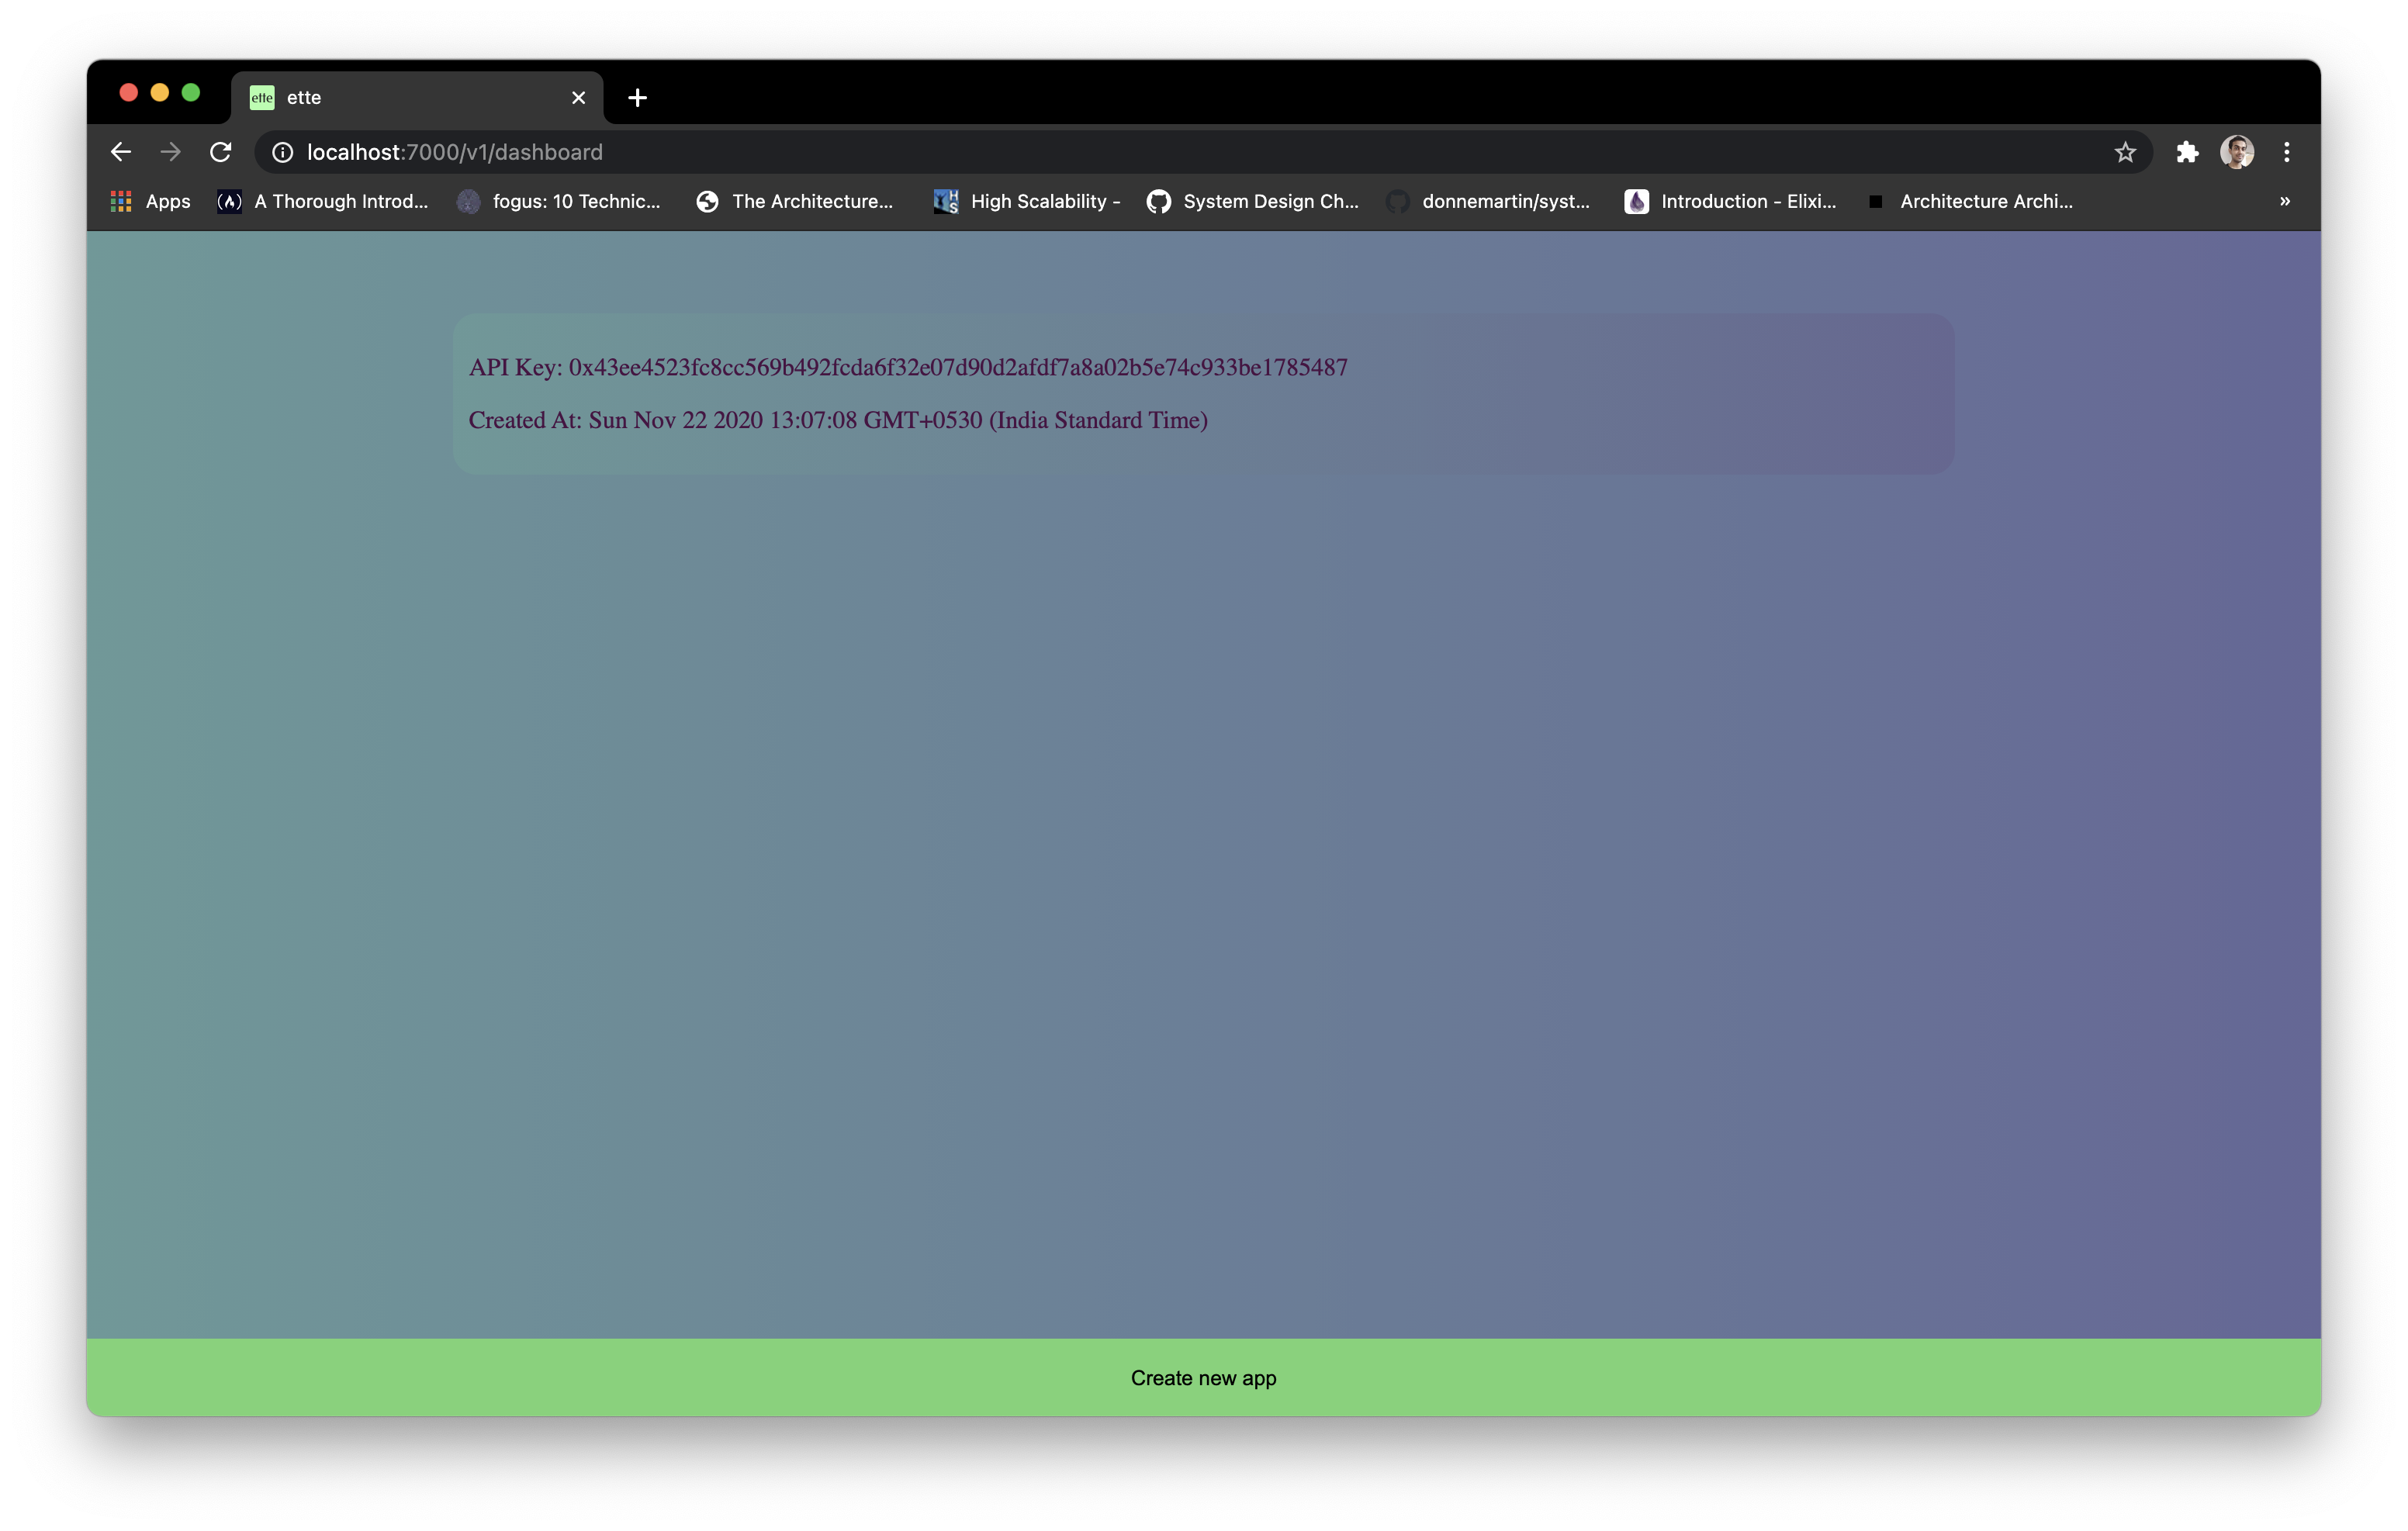Open the Apps bookmarks shortcut
The image size is (2408, 1531).
(x=150, y=201)
